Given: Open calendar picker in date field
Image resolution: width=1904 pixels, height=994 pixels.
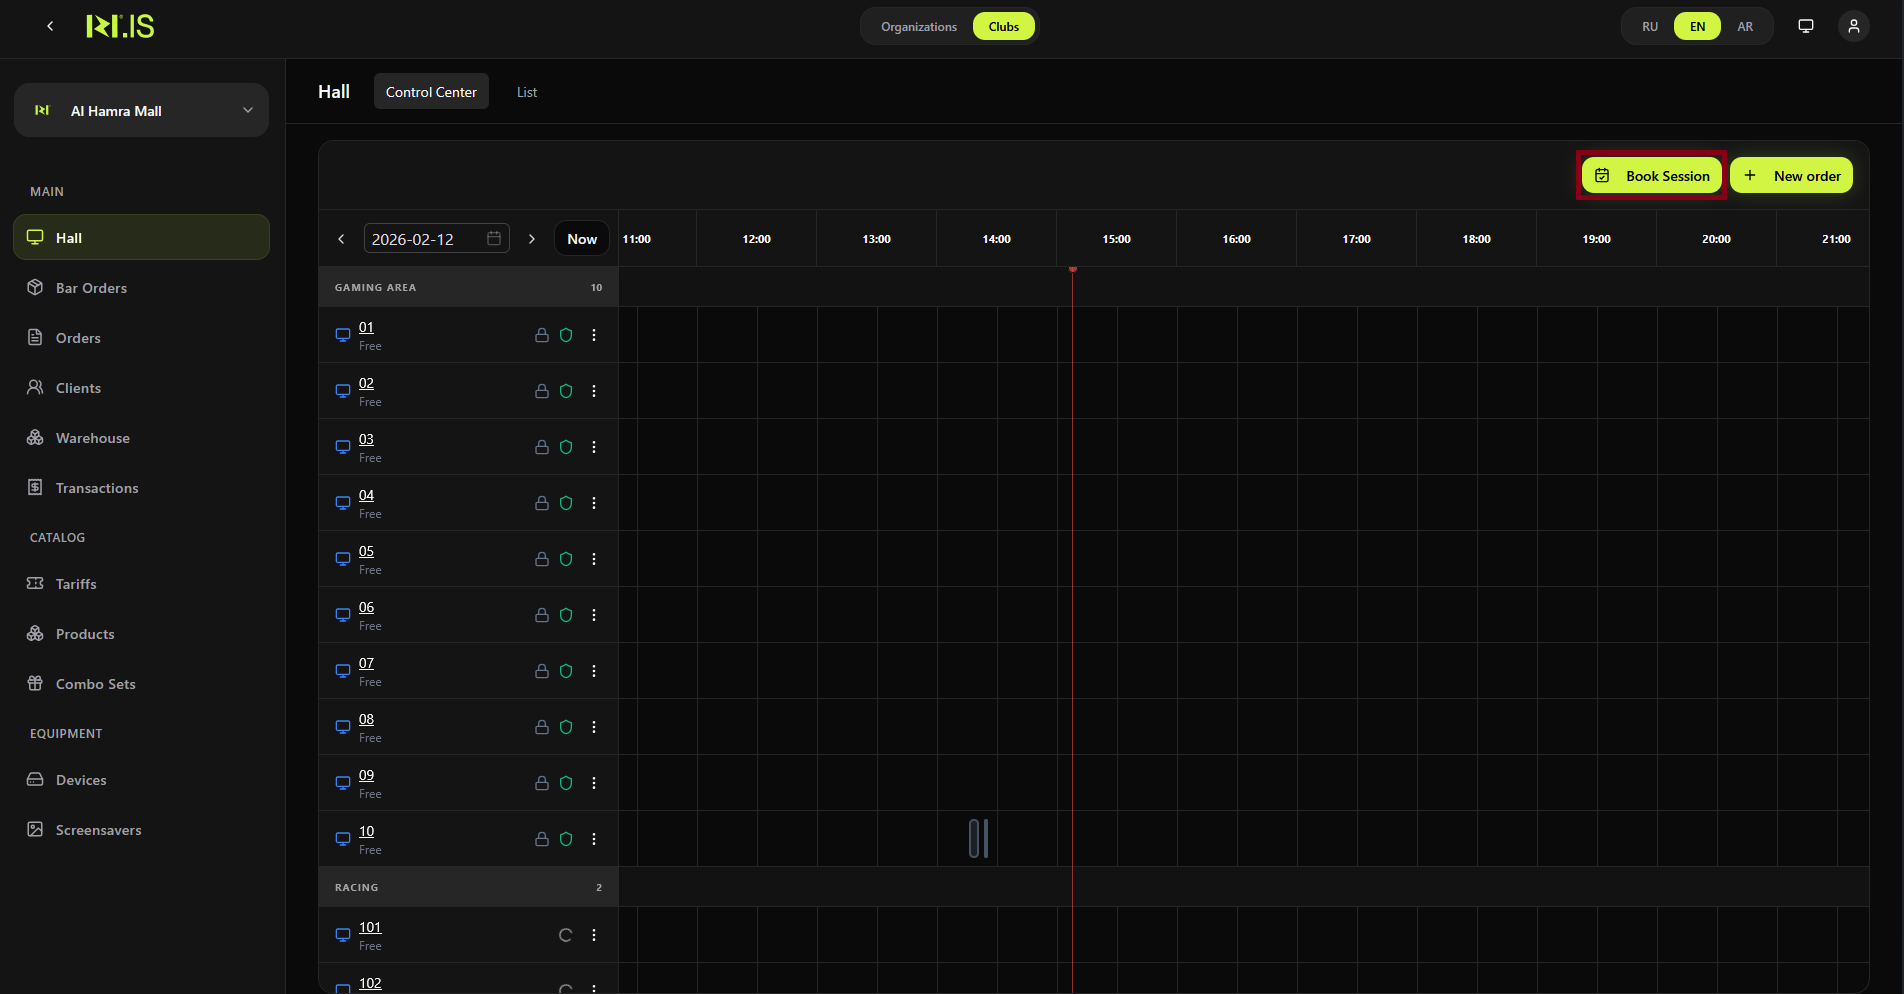Looking at the screenshot, I should tap(494, 238).
